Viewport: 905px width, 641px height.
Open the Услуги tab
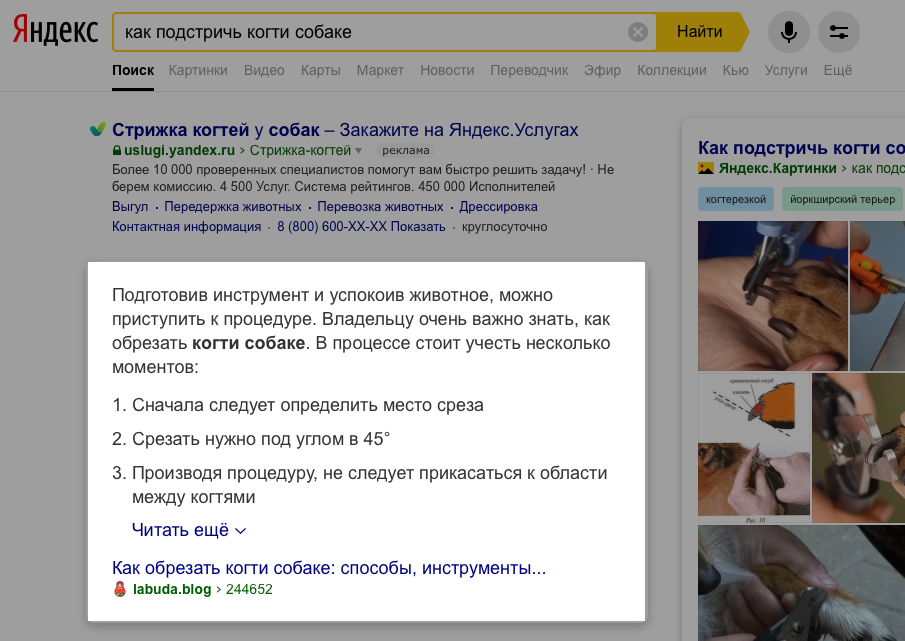click(786, 70)
